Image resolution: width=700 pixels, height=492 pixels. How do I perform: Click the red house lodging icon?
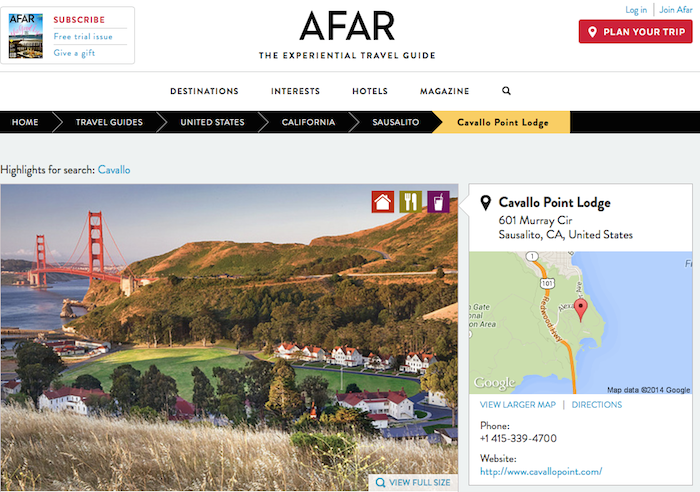point(383,202)
